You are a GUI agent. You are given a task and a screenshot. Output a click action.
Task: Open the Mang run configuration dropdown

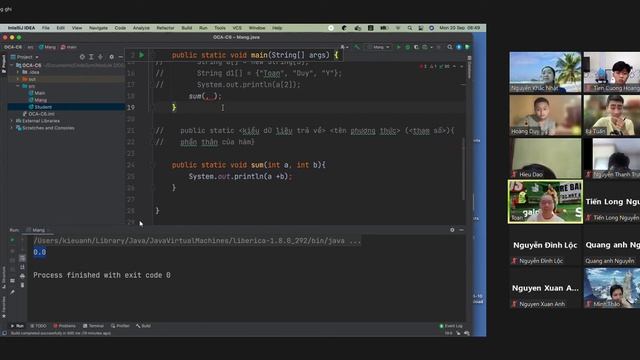tap(379, 47)
